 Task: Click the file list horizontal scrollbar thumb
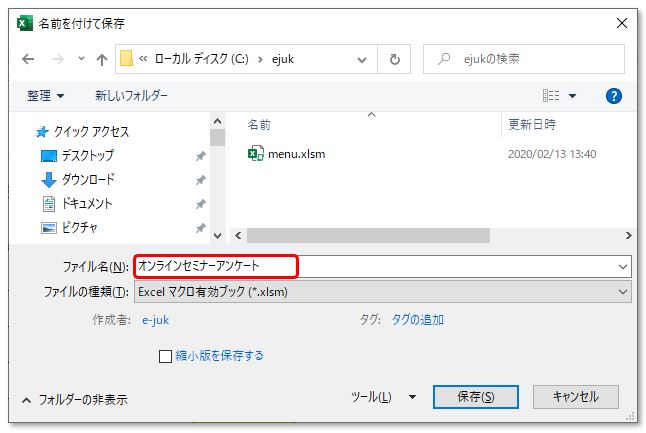click(368, 235)
